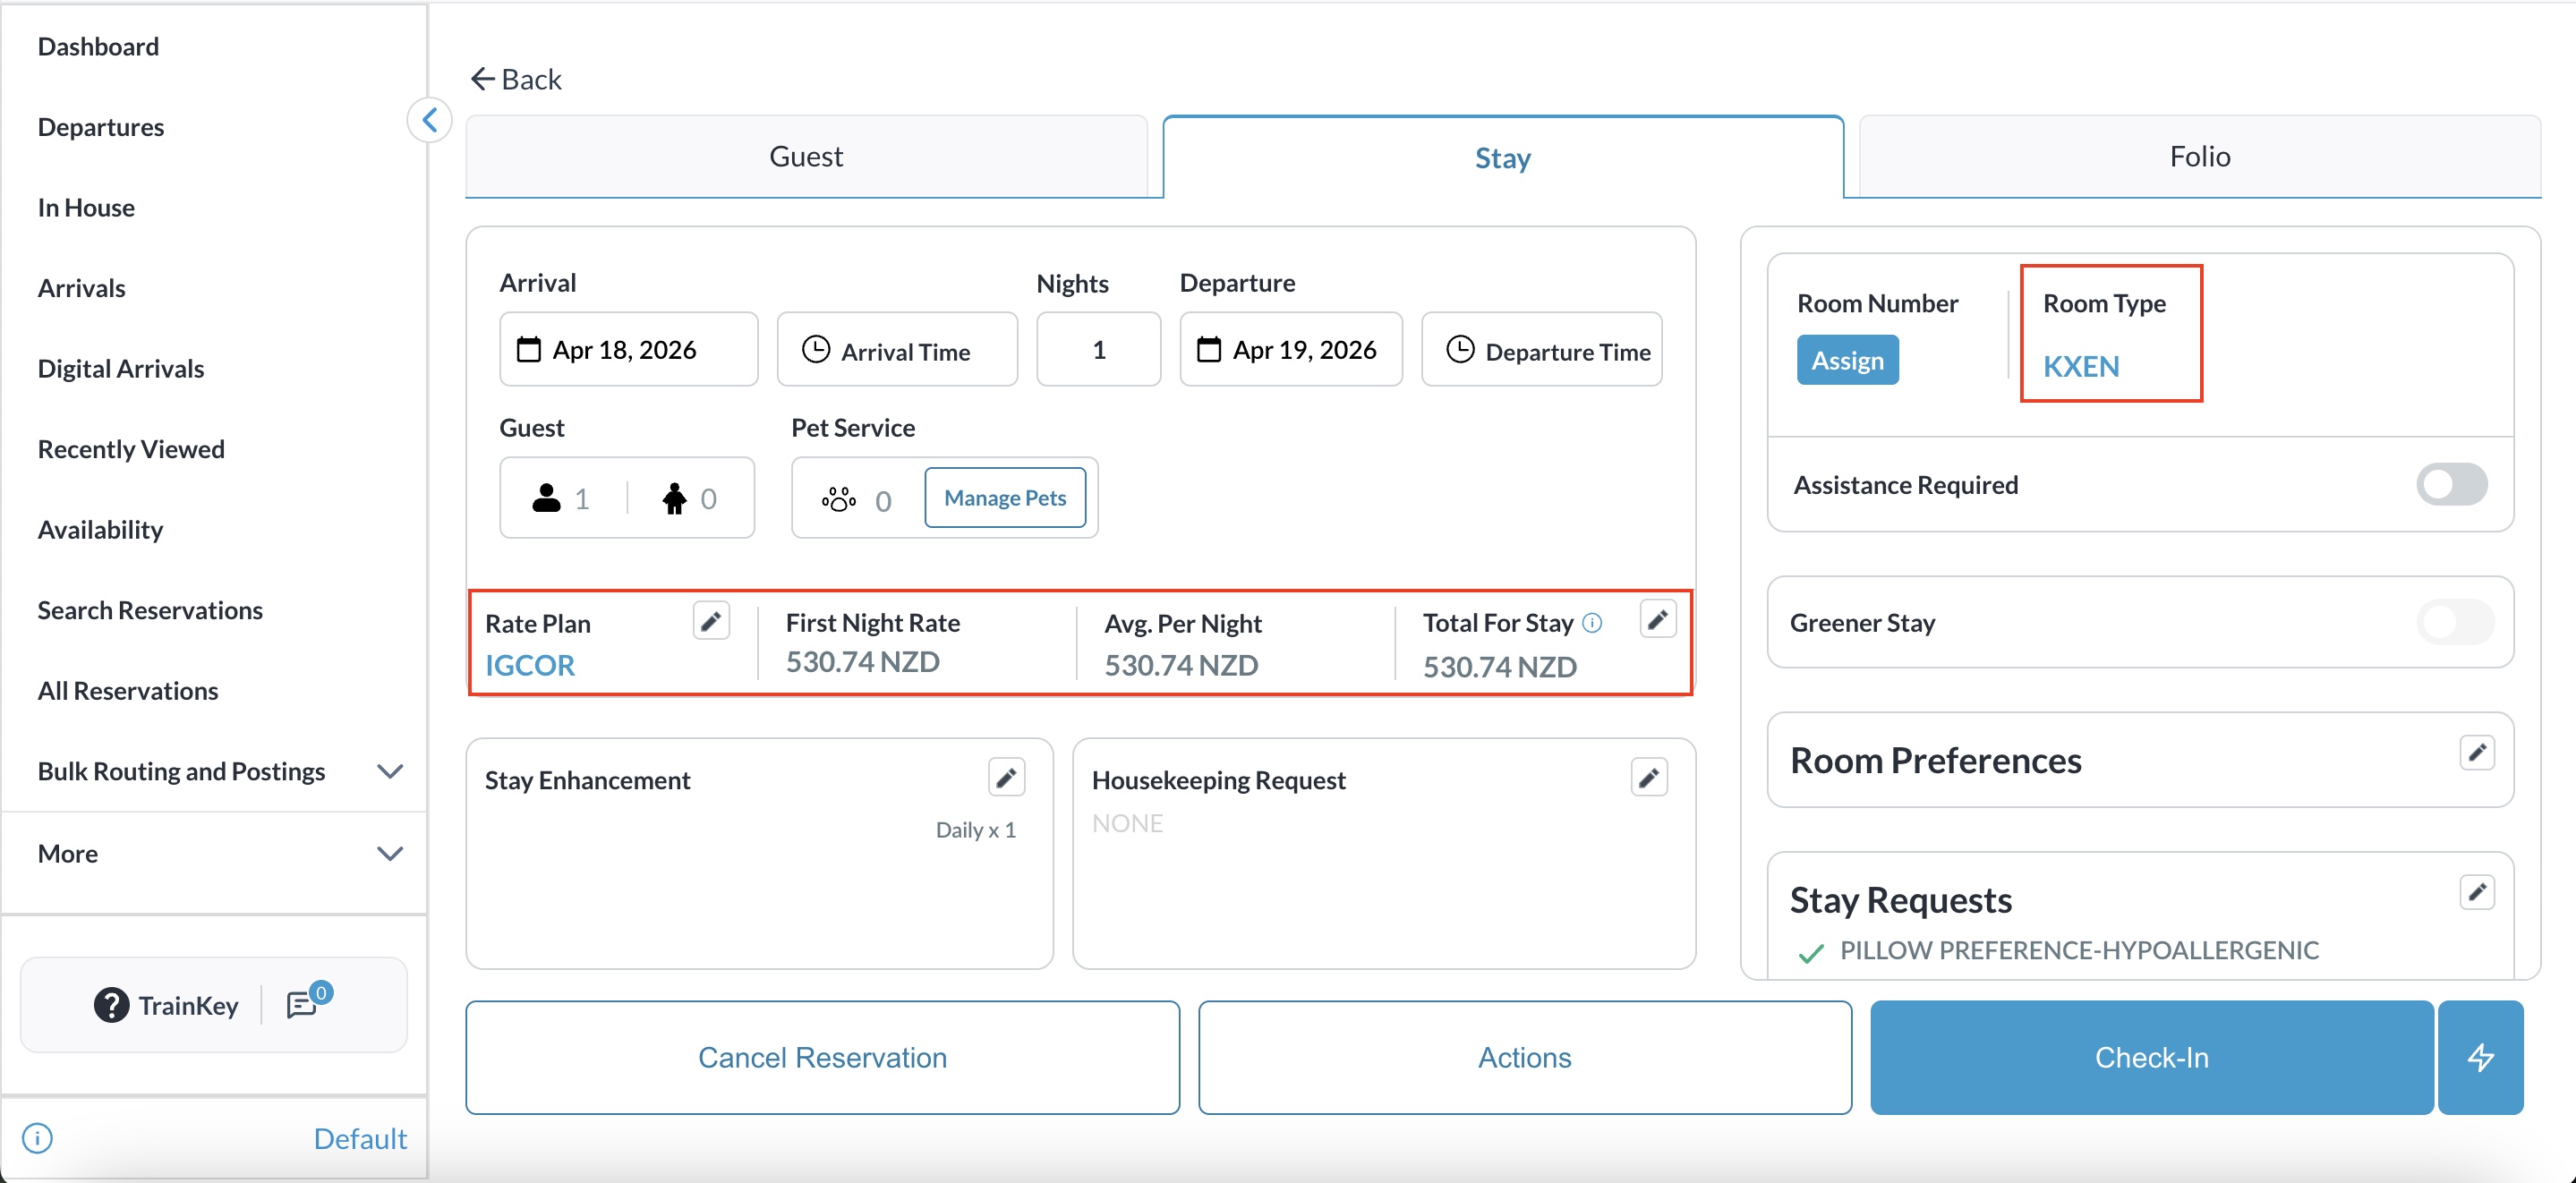Open the Arrival Time picker
Screen dimensions: 2576x1183
[x=897, y=349]
